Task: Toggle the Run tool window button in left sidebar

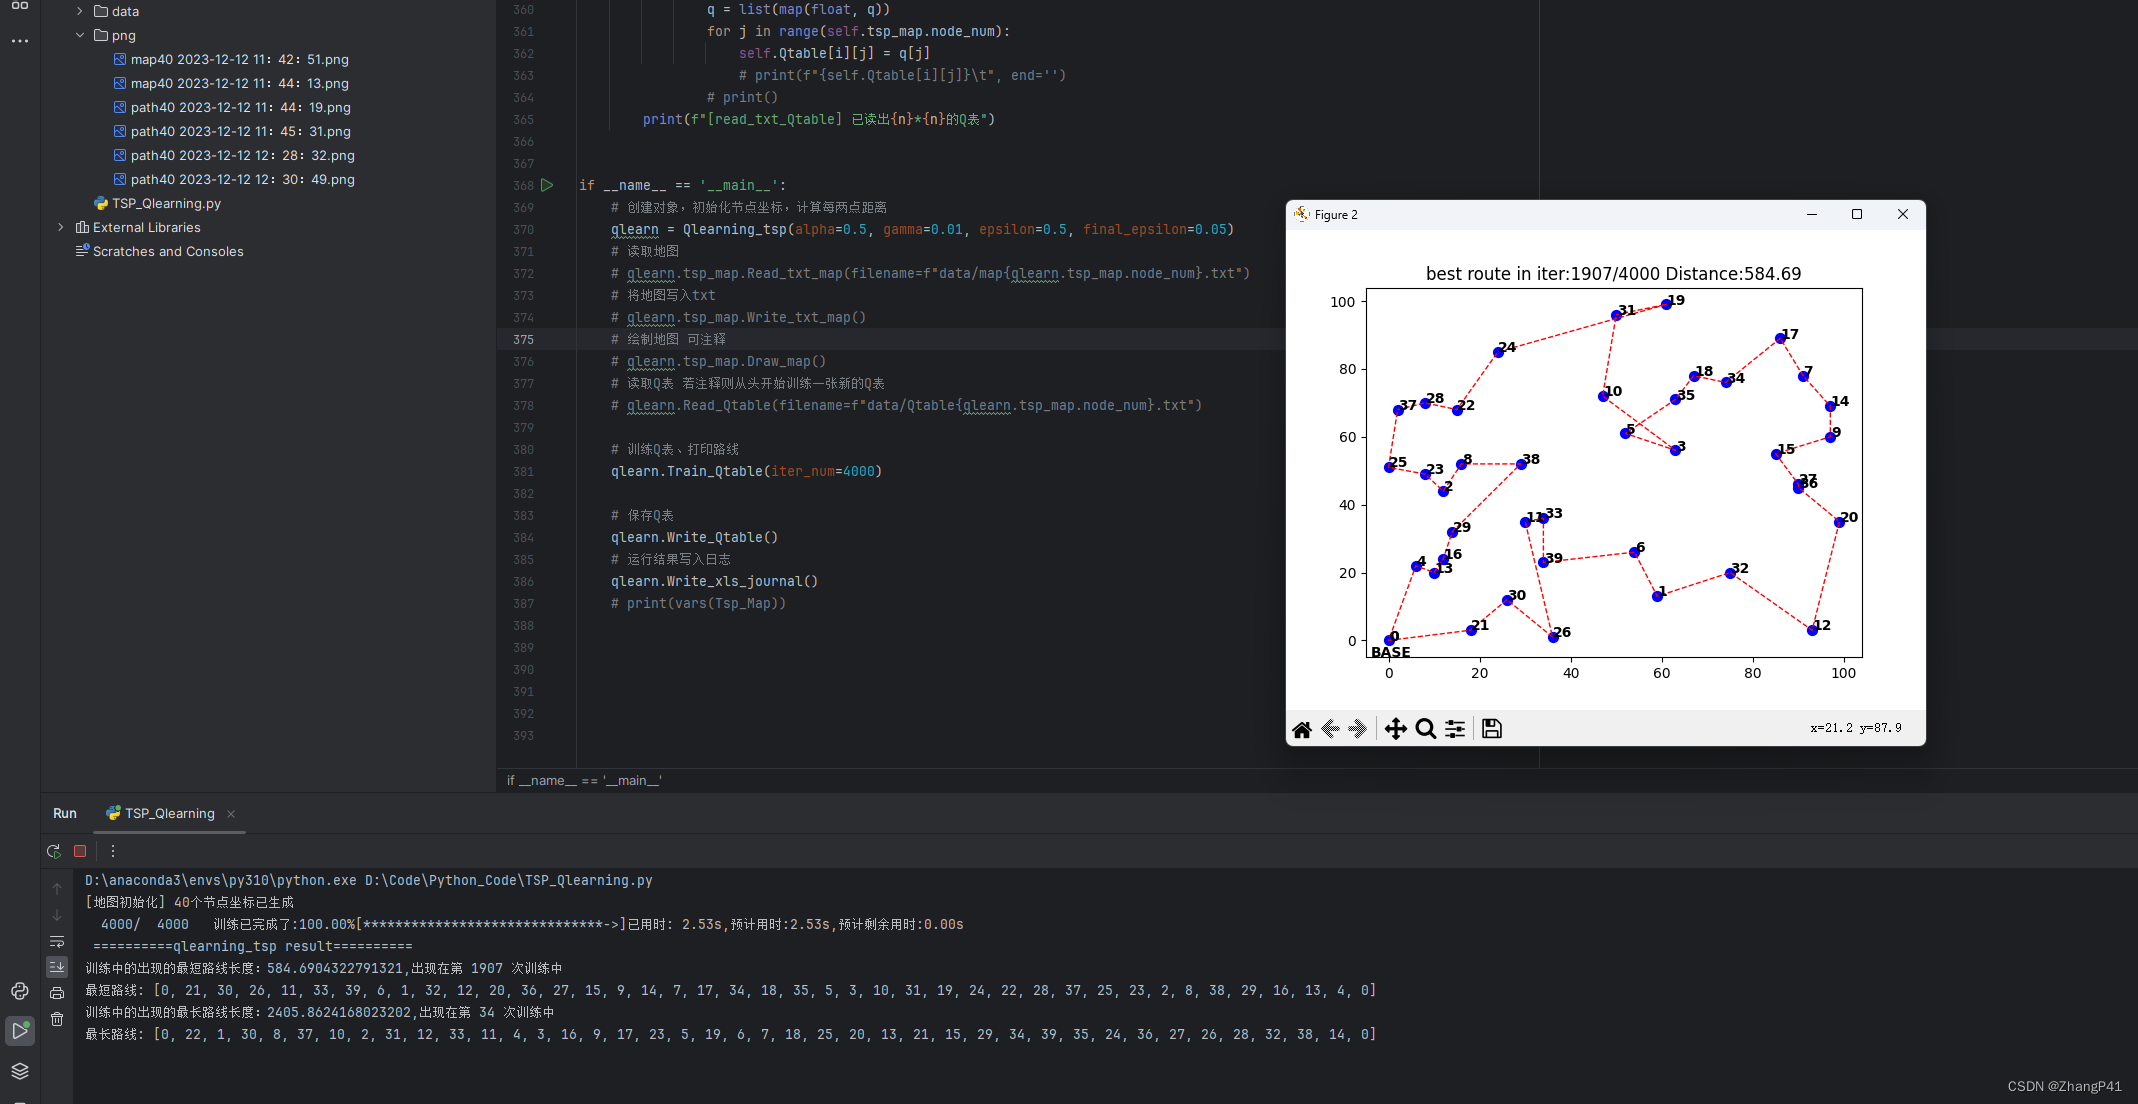Action: pyautogui.click(x=19, y=1031)
